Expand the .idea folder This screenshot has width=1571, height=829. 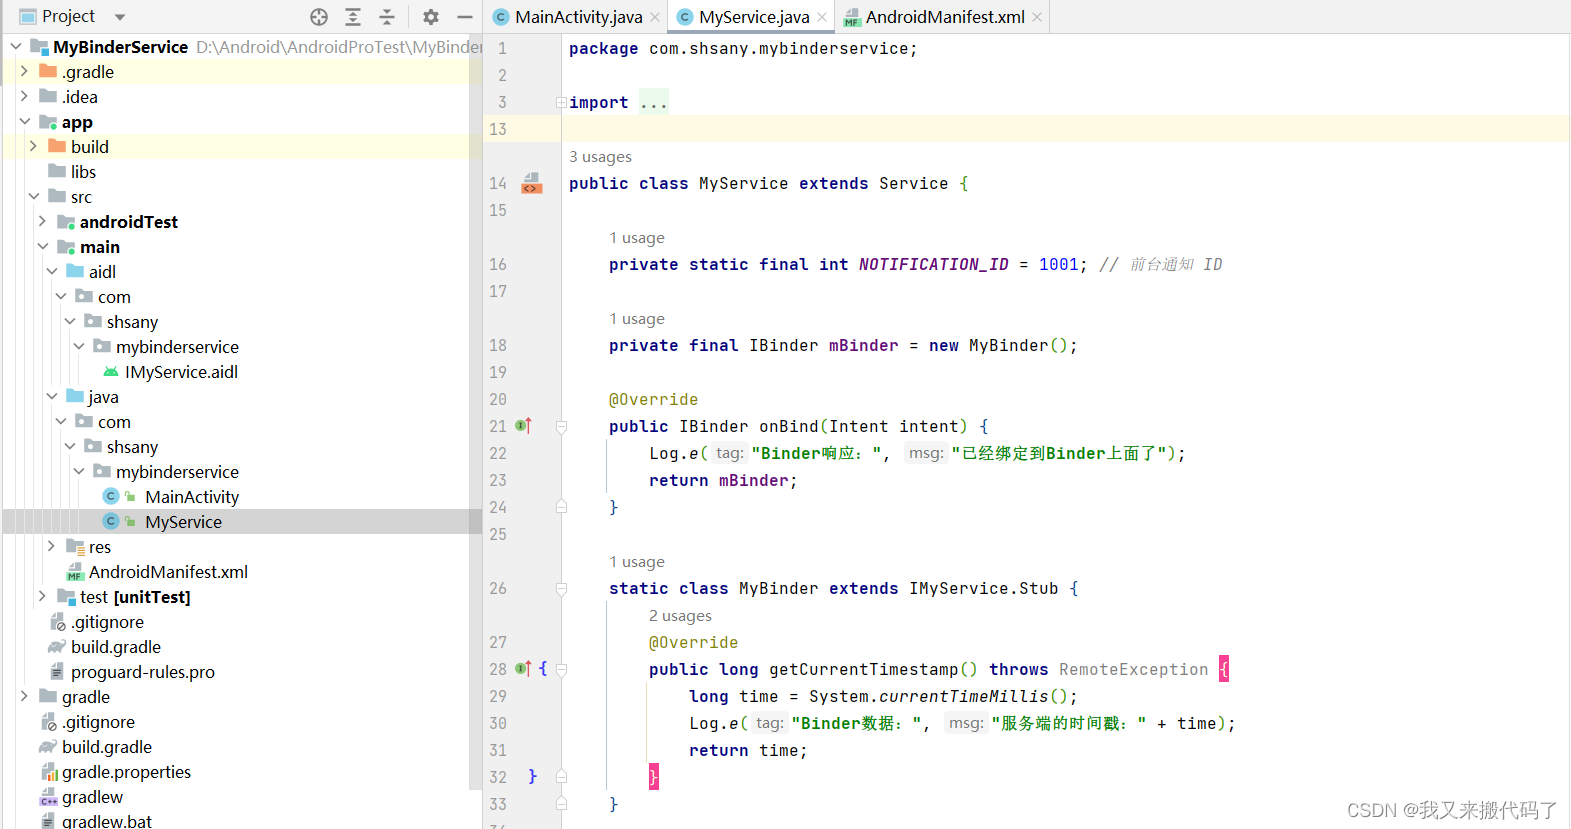pos(24,96)
